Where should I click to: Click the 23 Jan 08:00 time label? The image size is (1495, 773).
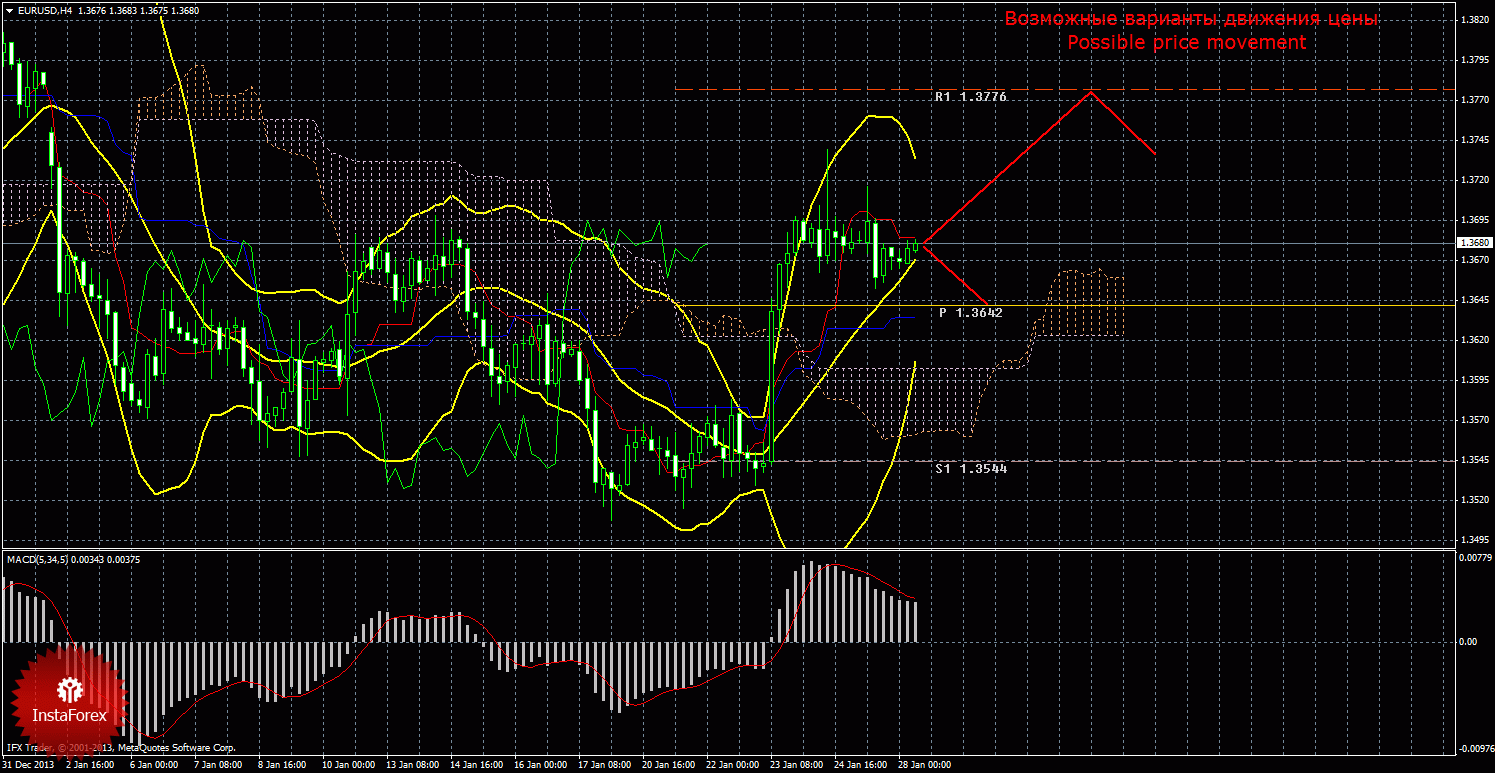point(796,765)
